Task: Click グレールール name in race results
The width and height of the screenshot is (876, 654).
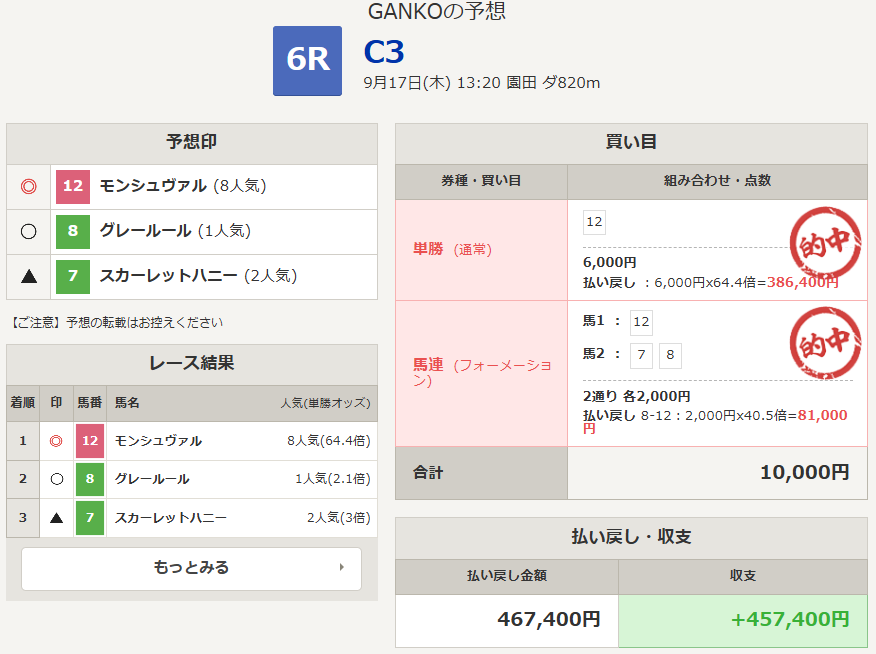Action: (152, 479)
